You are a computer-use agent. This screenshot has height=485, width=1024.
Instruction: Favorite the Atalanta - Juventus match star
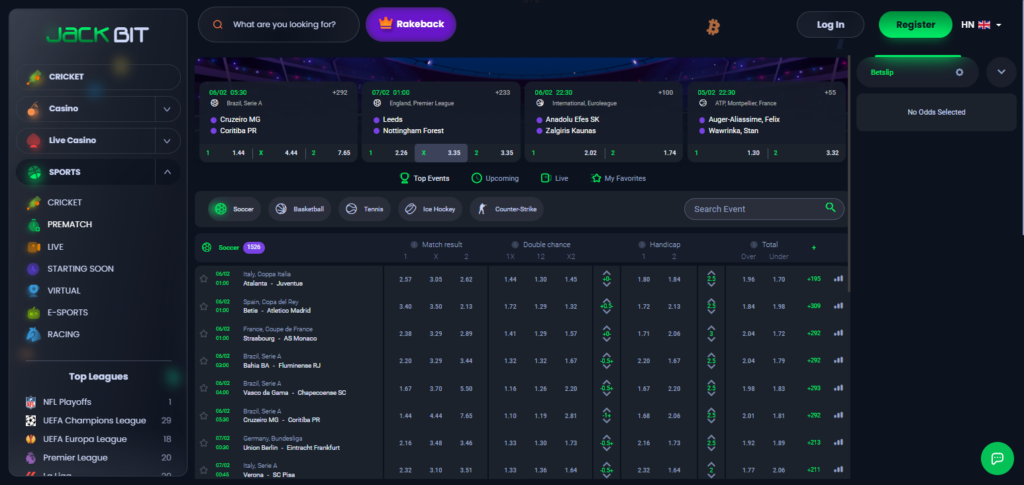(x=204, y=279)
